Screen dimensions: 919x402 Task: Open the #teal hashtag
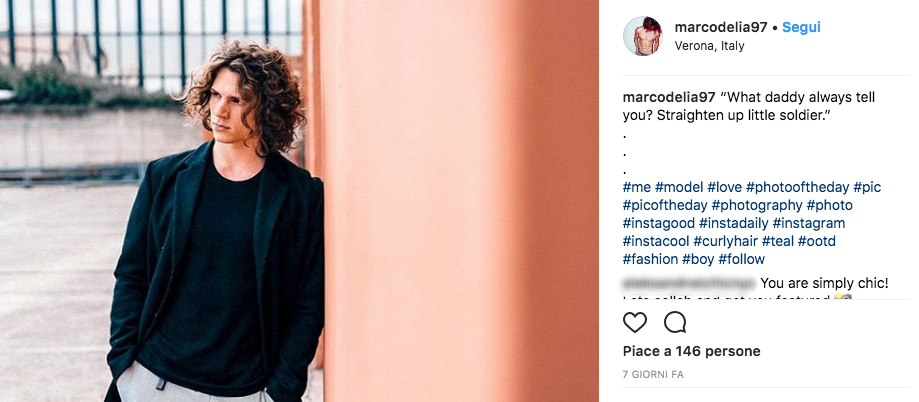778,241
